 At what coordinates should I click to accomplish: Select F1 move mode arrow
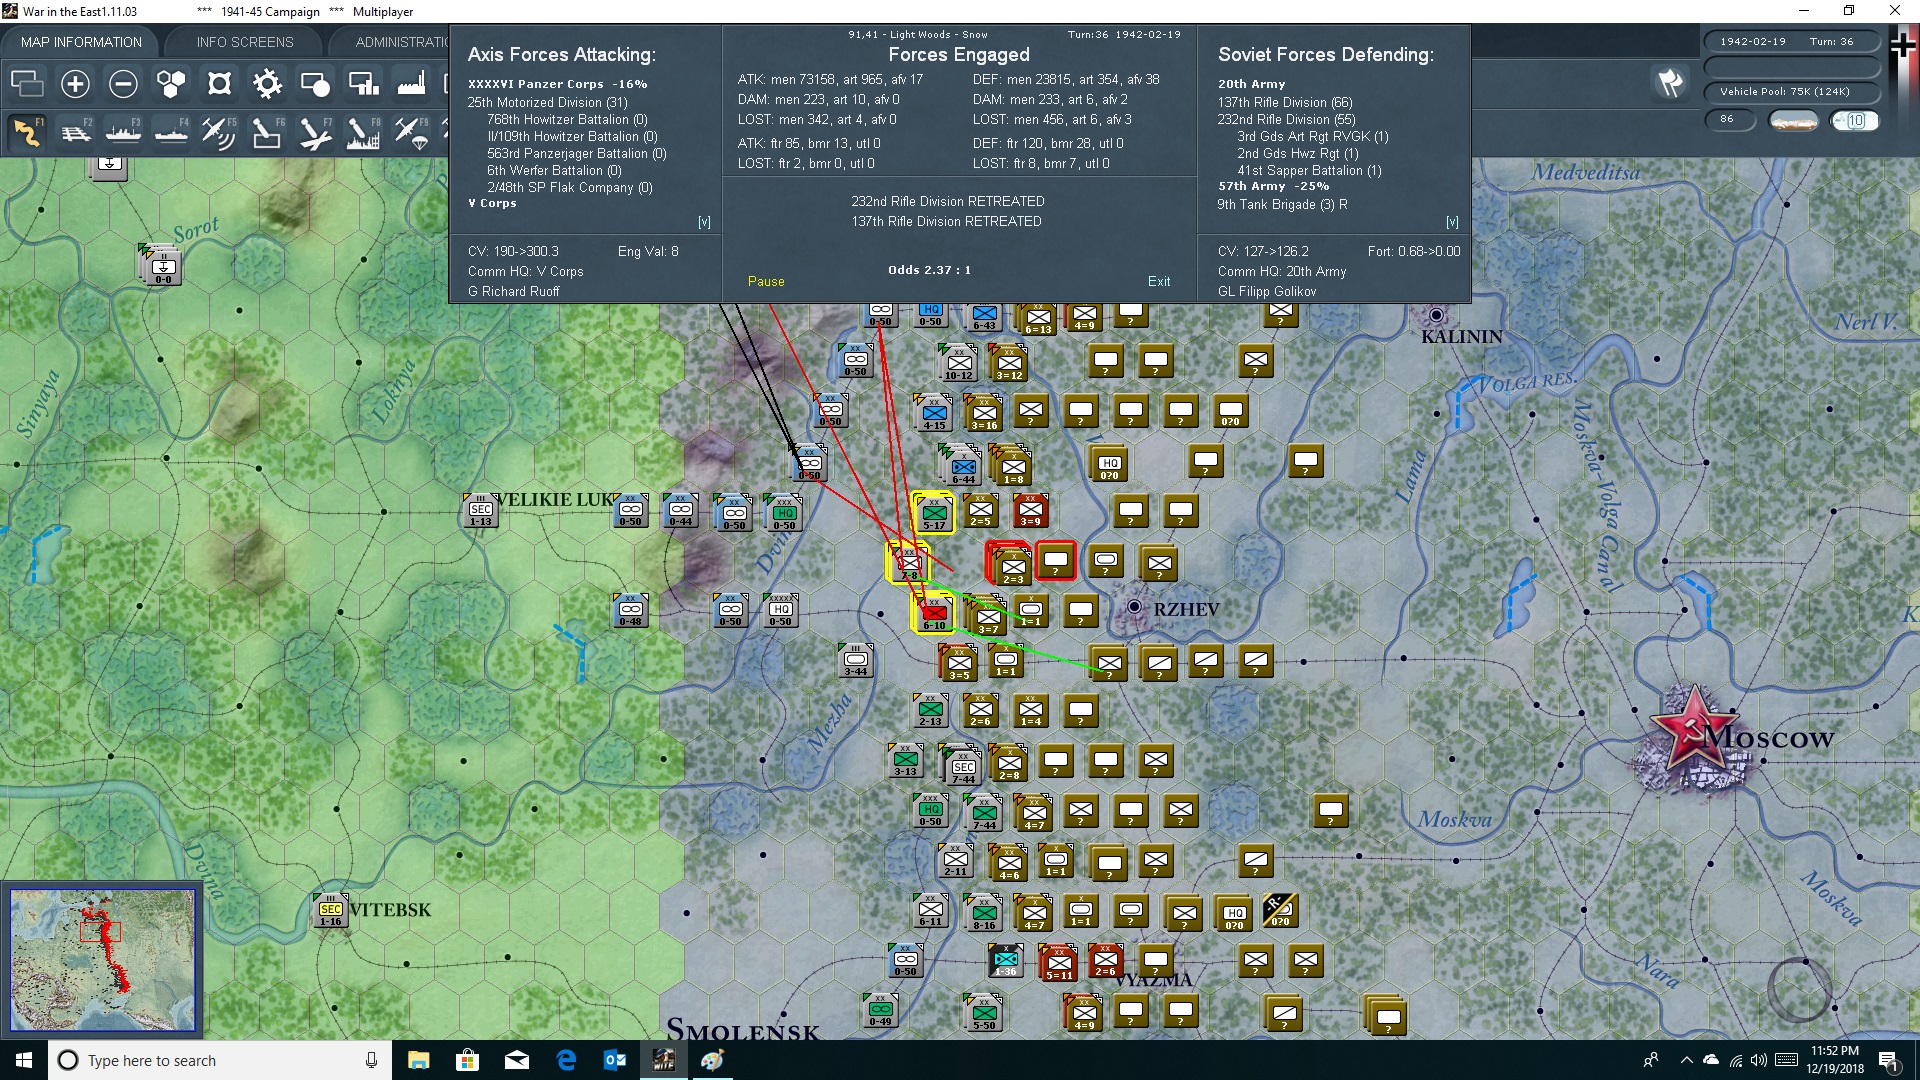[x=27, y=132]
